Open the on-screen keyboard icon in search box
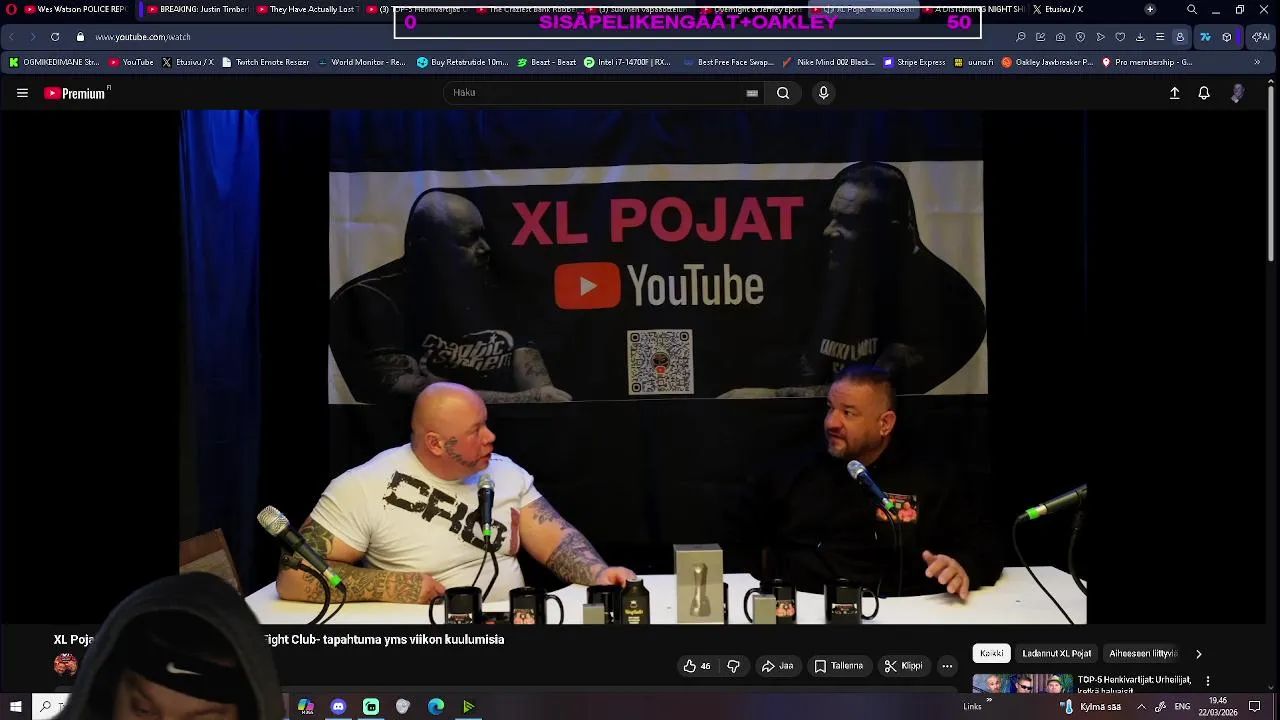Viewport: 1280px width, 720px height. 752,93
